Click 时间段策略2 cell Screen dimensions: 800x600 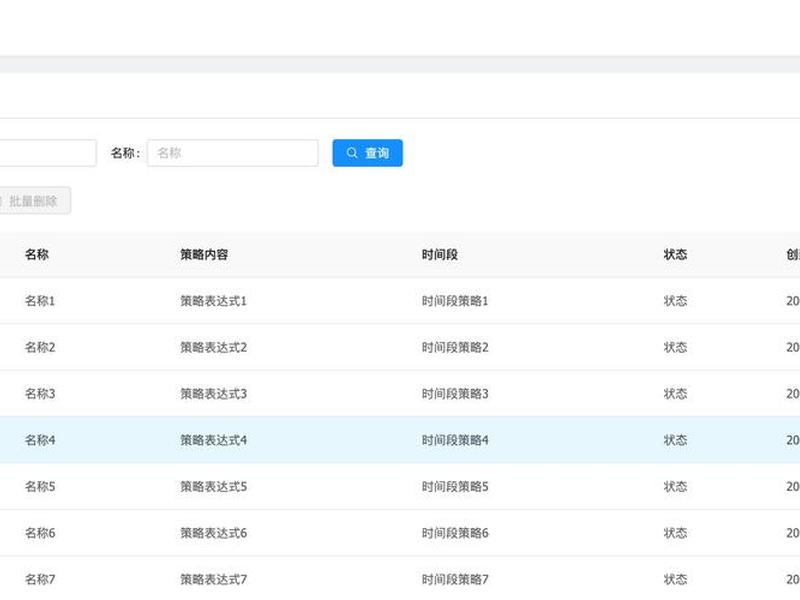455,347
